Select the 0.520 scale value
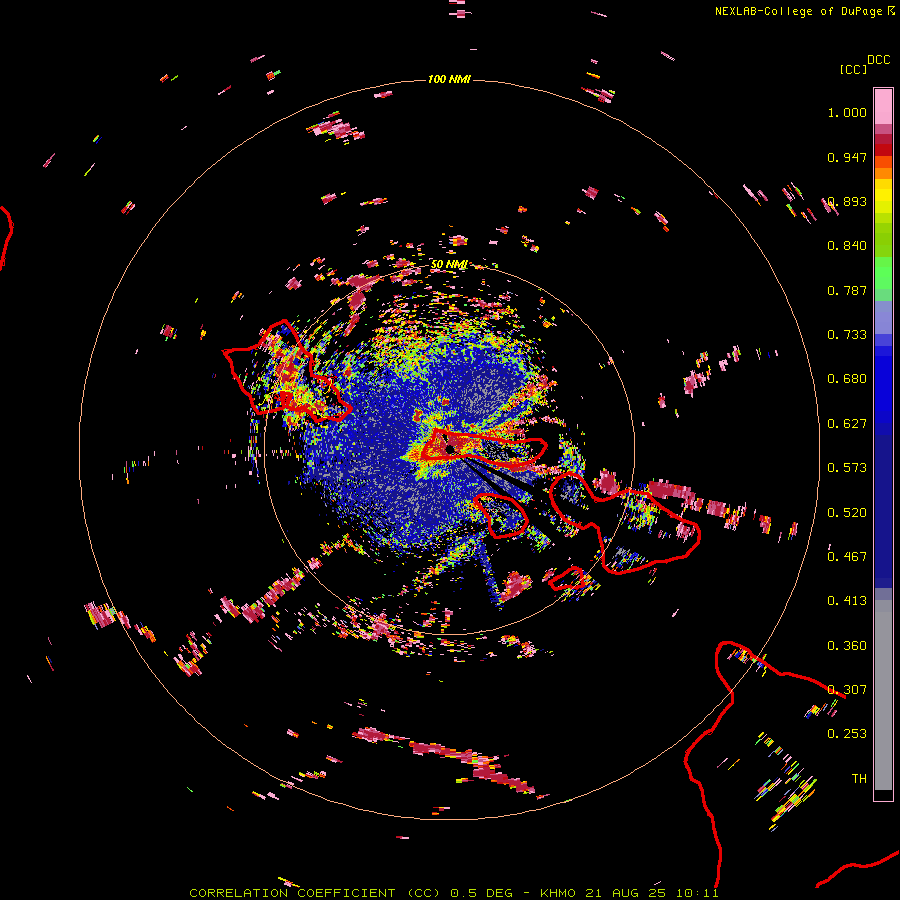 click(847, 513)
